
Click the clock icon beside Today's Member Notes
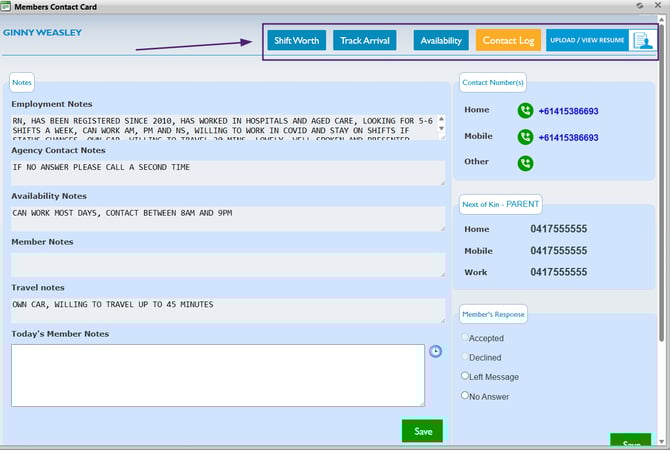pos(435,351)
